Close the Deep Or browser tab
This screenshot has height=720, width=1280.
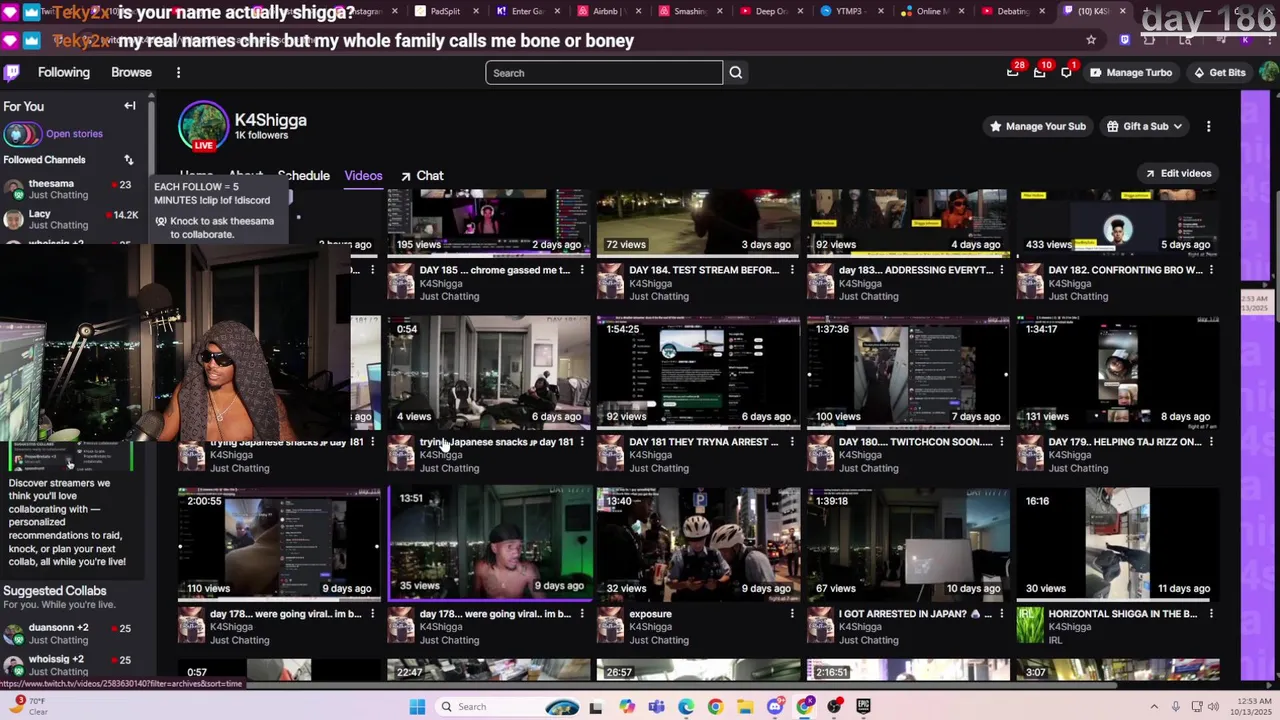(x=799, y=11)
